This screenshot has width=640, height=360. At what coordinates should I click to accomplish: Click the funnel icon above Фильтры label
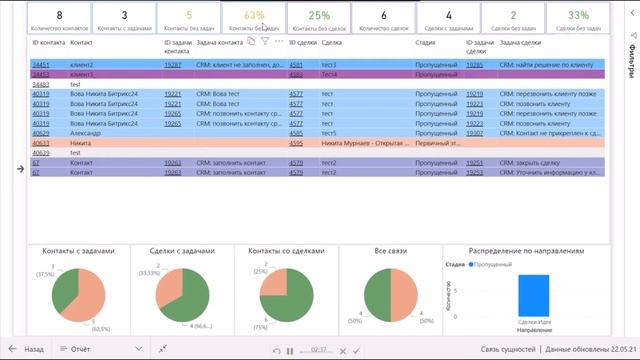[633, 36]
